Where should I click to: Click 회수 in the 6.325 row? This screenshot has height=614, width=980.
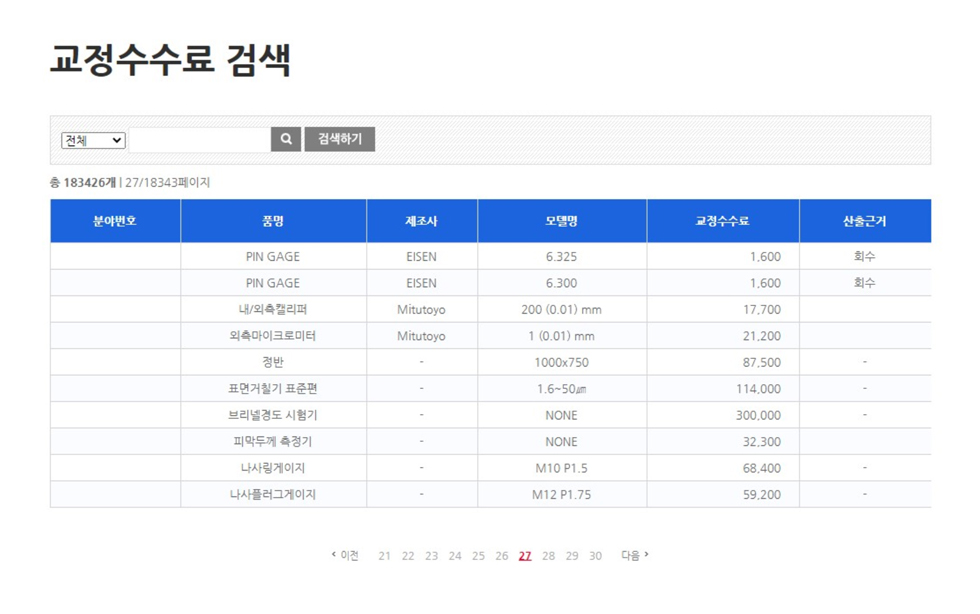click(864, 256)
